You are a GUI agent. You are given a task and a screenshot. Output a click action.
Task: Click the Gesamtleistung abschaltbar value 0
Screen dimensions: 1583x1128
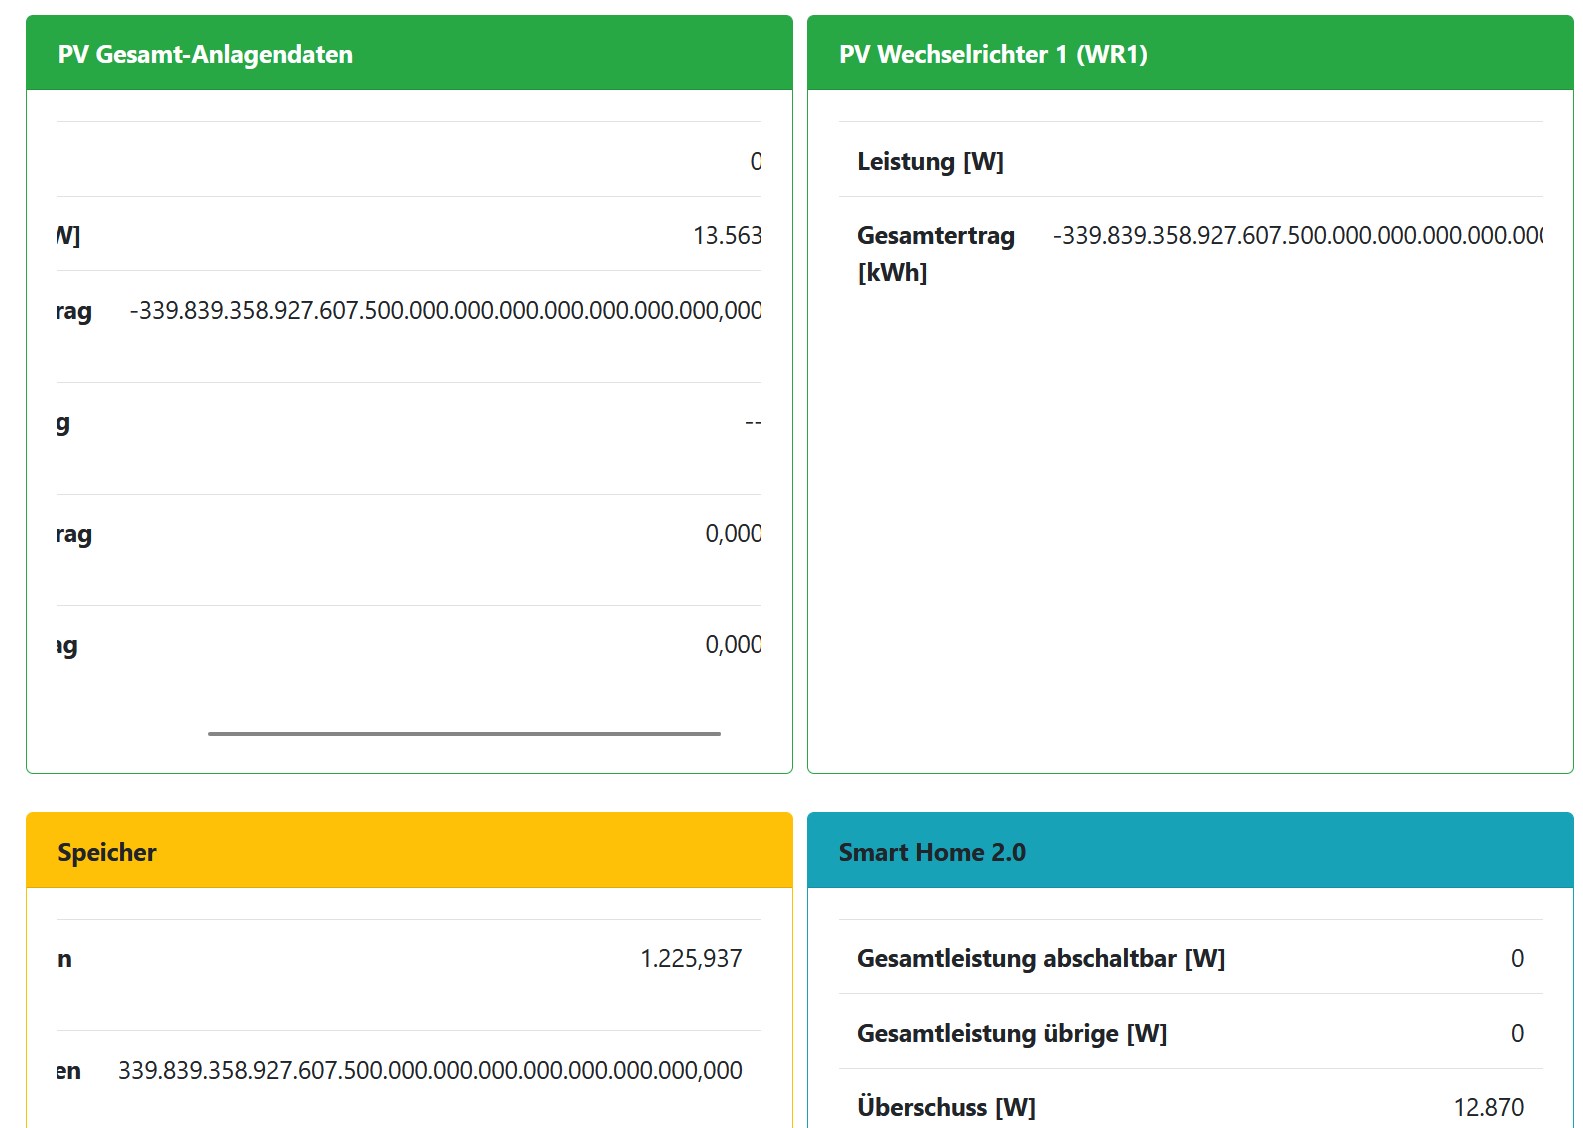tap(1517, 959)
